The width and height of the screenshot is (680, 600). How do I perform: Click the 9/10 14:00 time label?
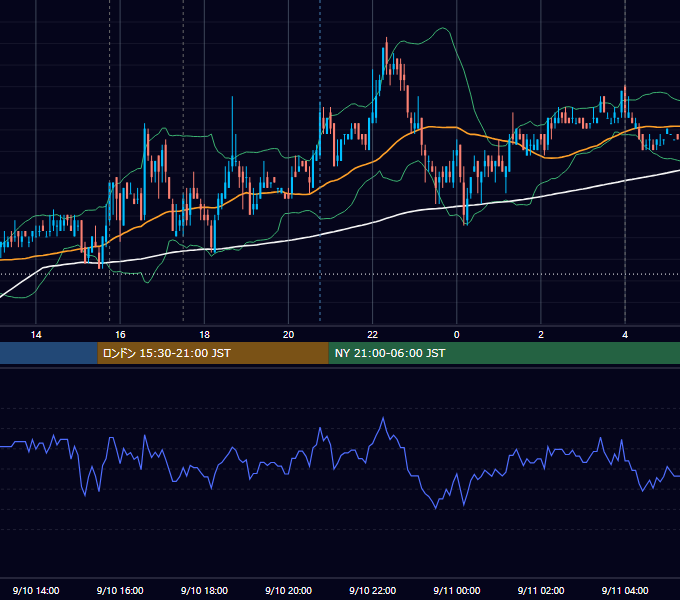click(x=36, y=590)
